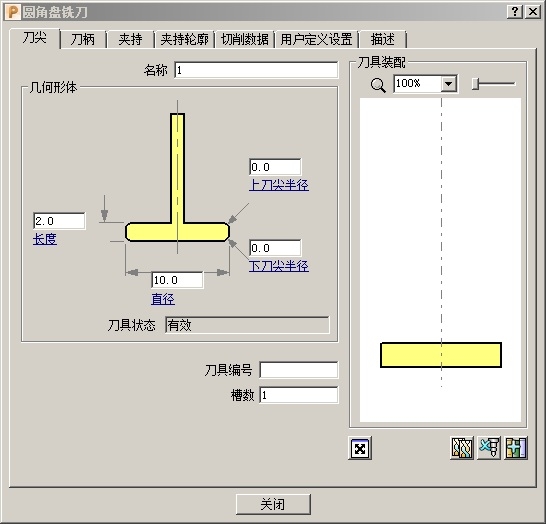Click the delete tool icon
546x524 pixels.
[489, 448]
